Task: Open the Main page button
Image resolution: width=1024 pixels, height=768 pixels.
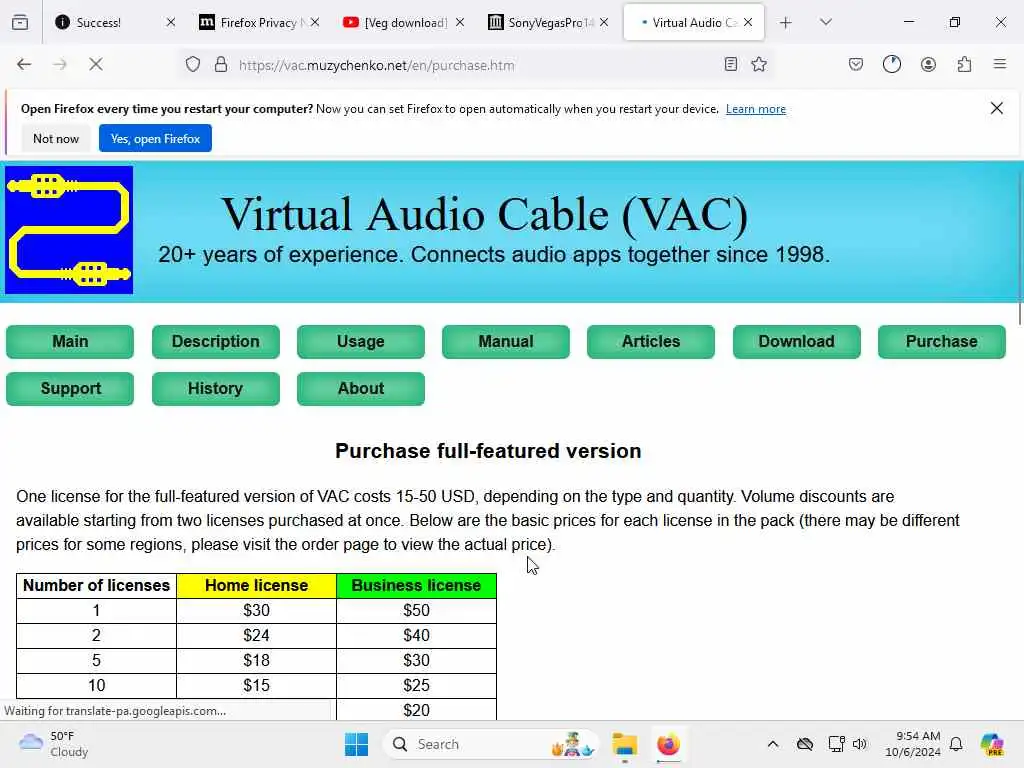Action: click(x=70, y=342)
